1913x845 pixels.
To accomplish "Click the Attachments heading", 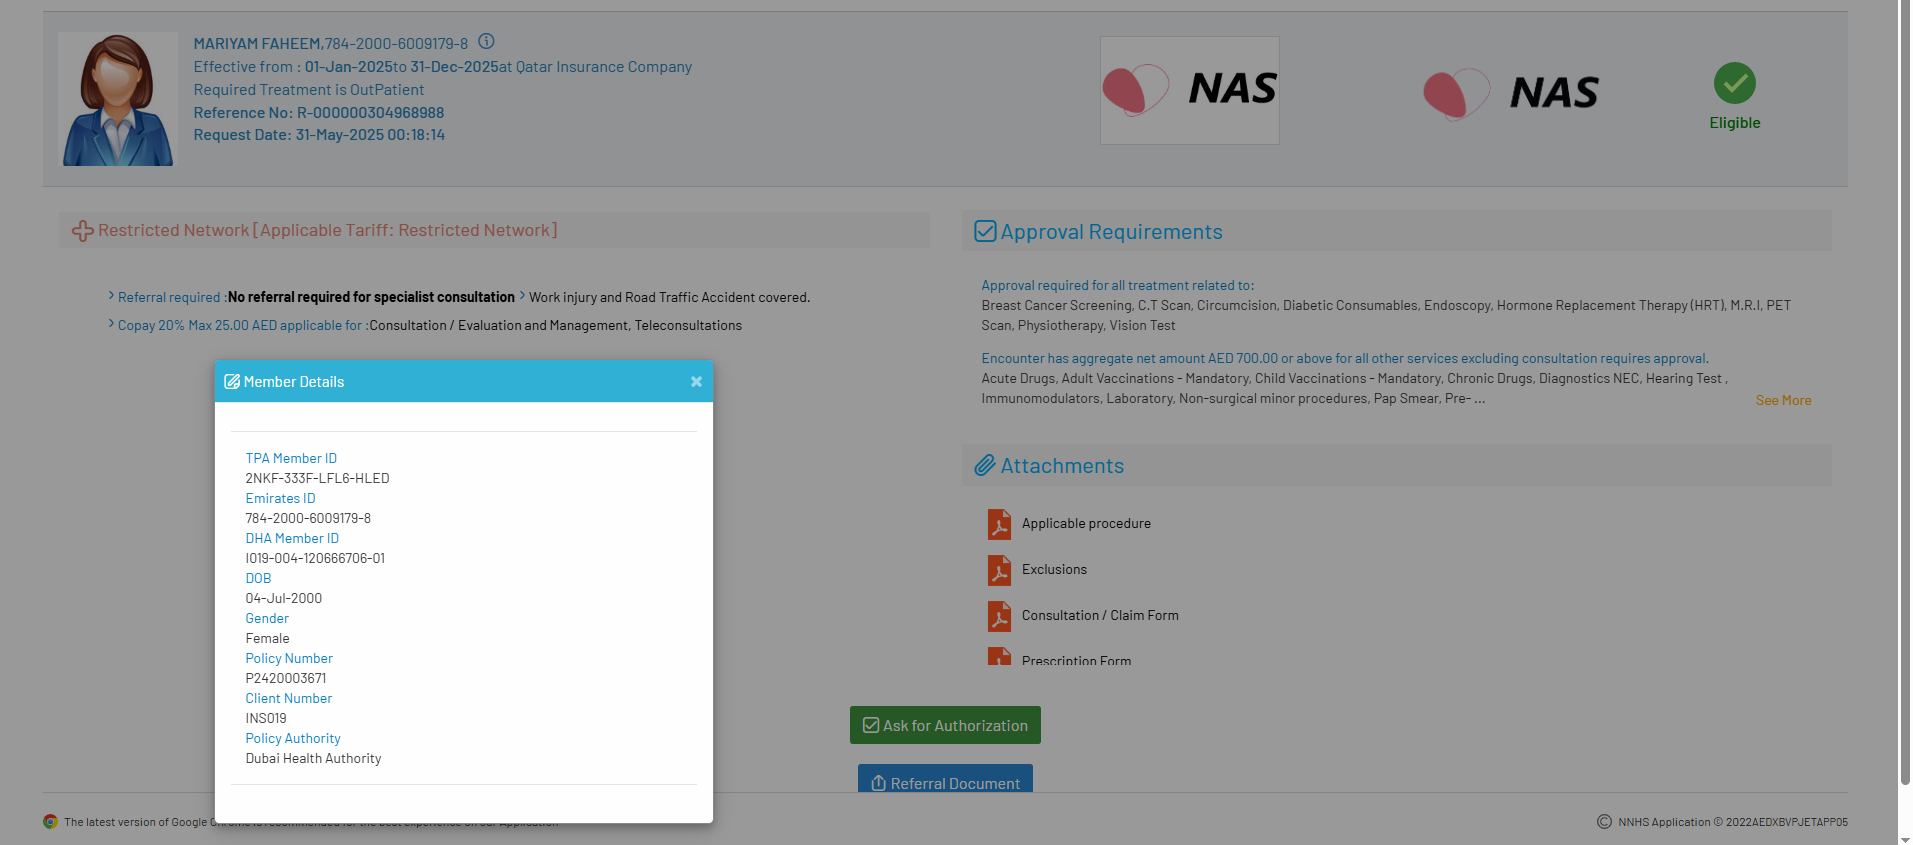I will (1062, 466).
